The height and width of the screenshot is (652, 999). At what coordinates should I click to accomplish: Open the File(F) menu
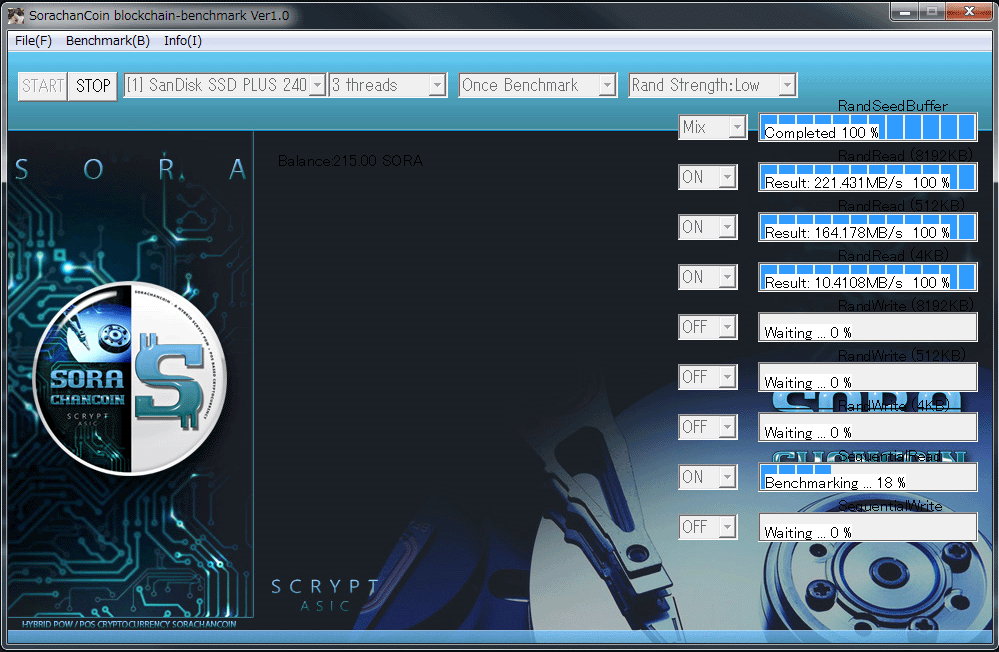33,41
